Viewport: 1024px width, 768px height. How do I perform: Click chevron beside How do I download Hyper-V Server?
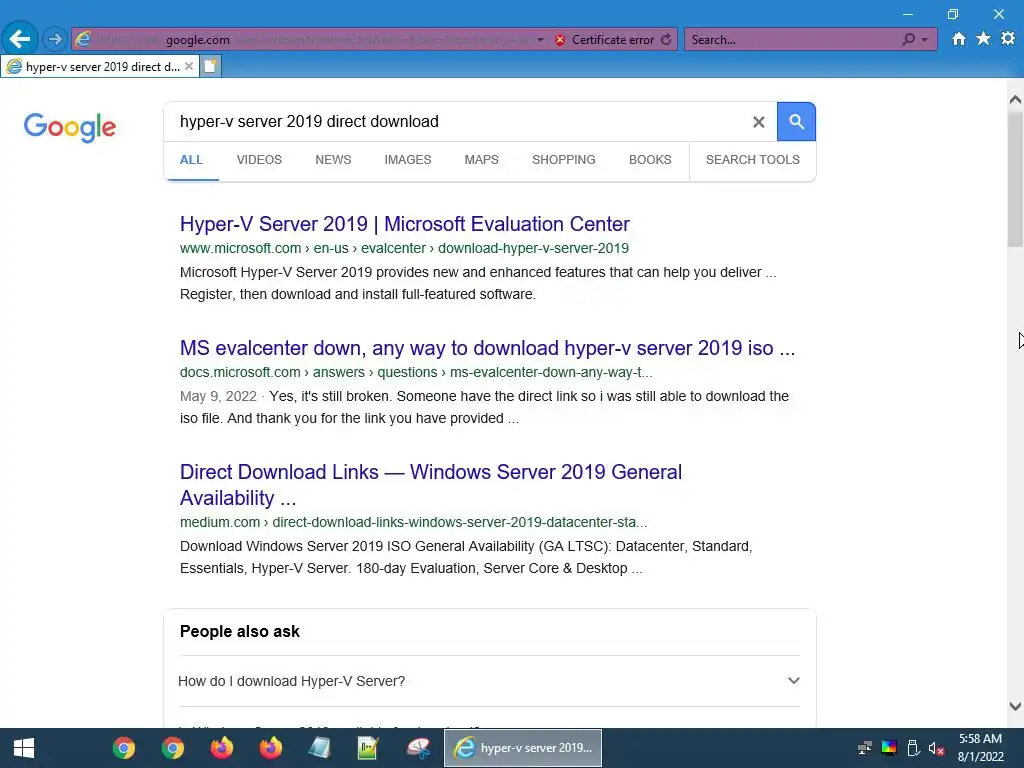[x=793, y=680]
